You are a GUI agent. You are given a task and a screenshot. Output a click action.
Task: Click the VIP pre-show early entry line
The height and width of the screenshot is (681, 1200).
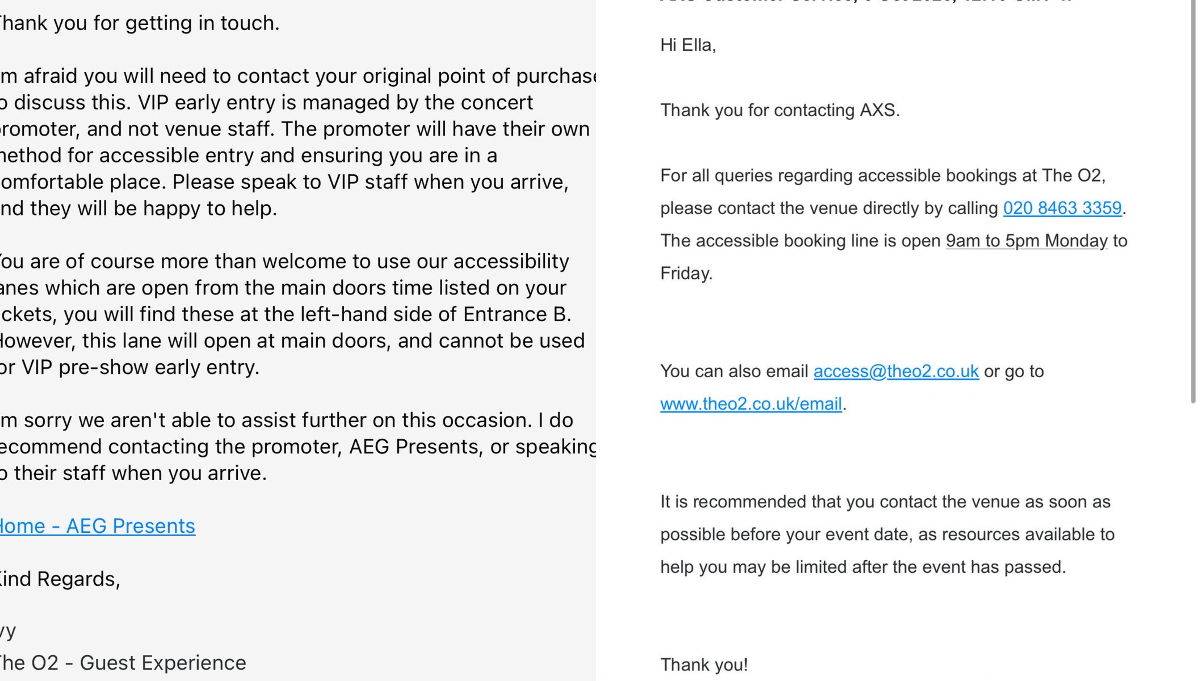130,367
